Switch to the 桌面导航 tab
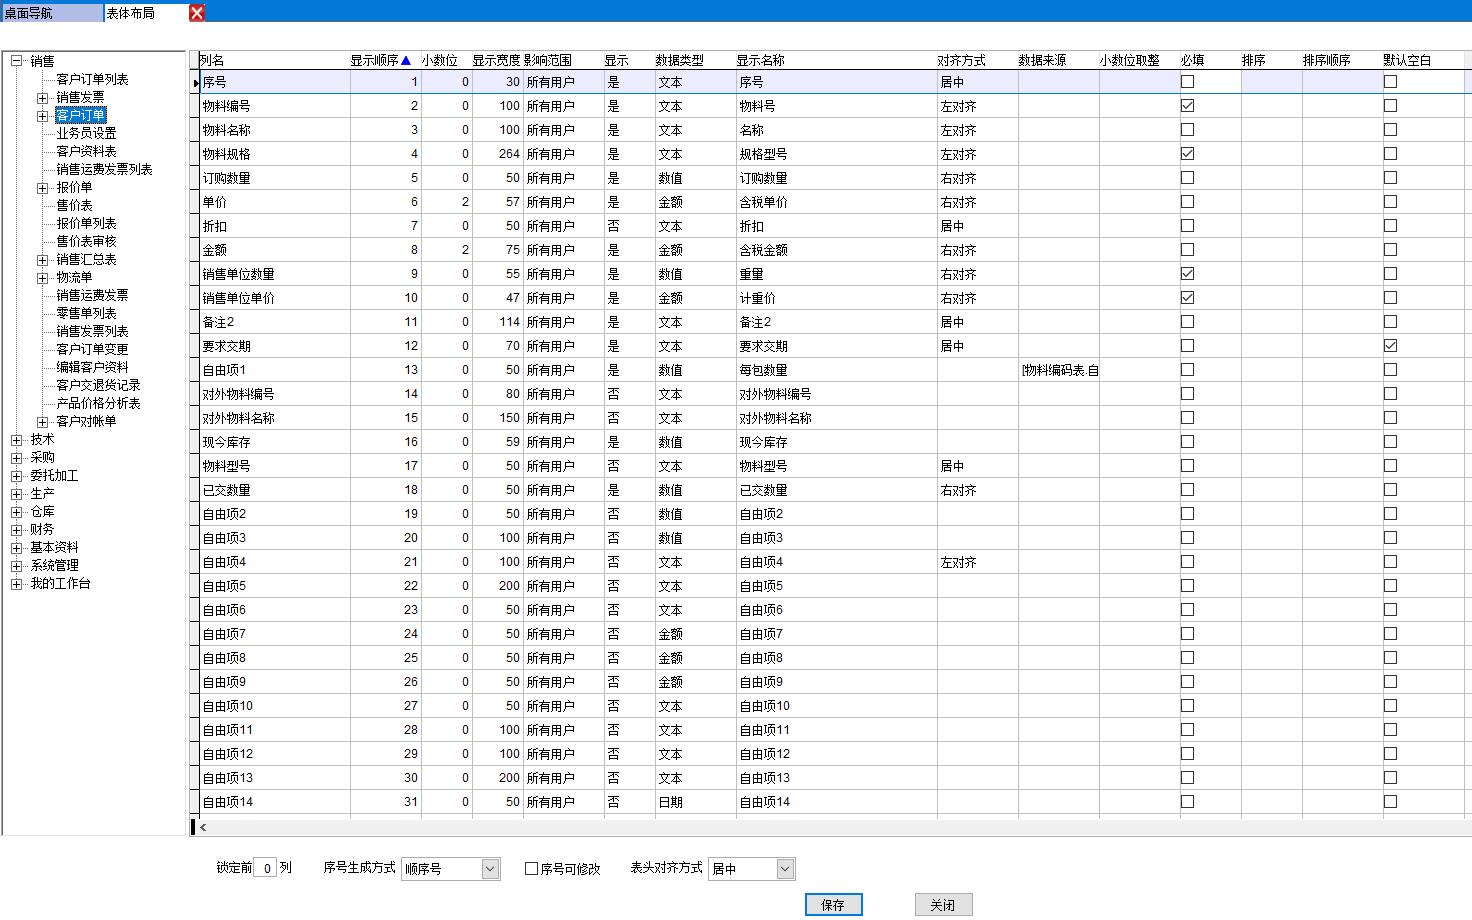The height and width of the screenshot is (920, 1472). 50,13
